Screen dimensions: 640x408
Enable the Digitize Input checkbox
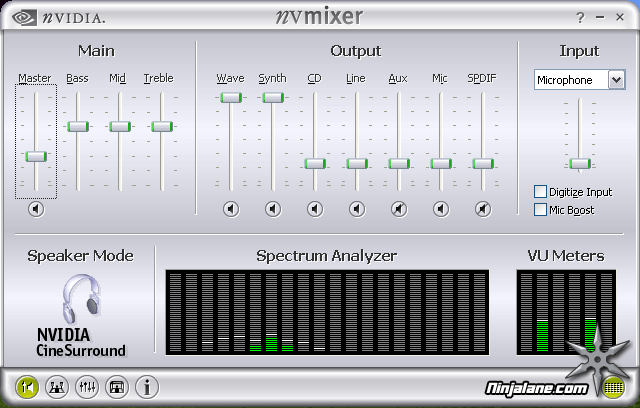coord(541,192)
